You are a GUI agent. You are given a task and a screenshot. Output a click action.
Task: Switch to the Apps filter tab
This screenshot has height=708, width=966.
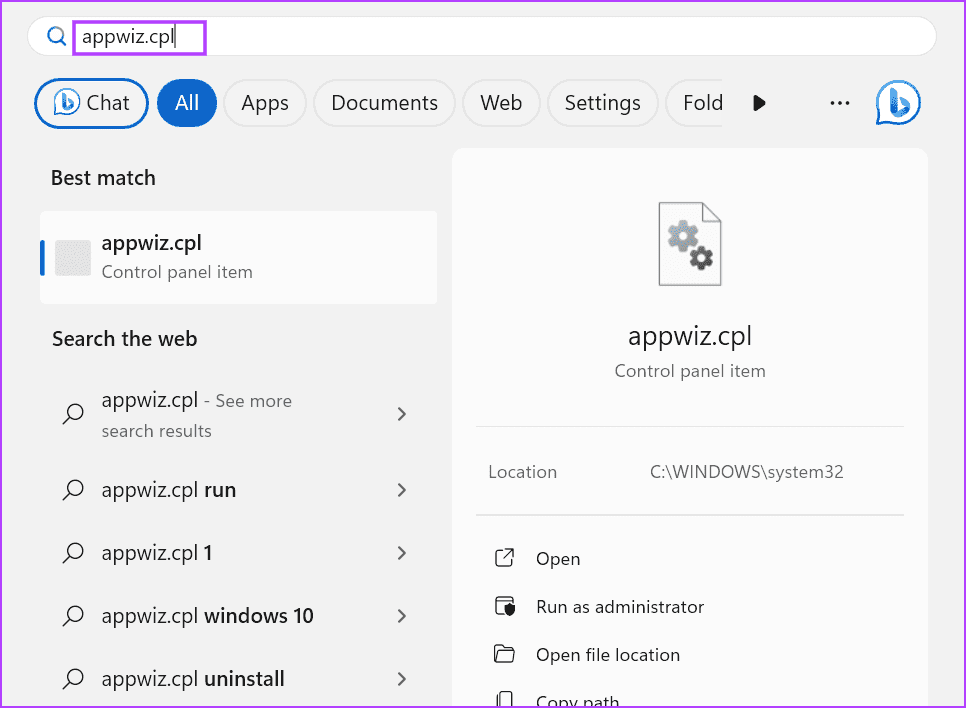click(x=265, y=103)
